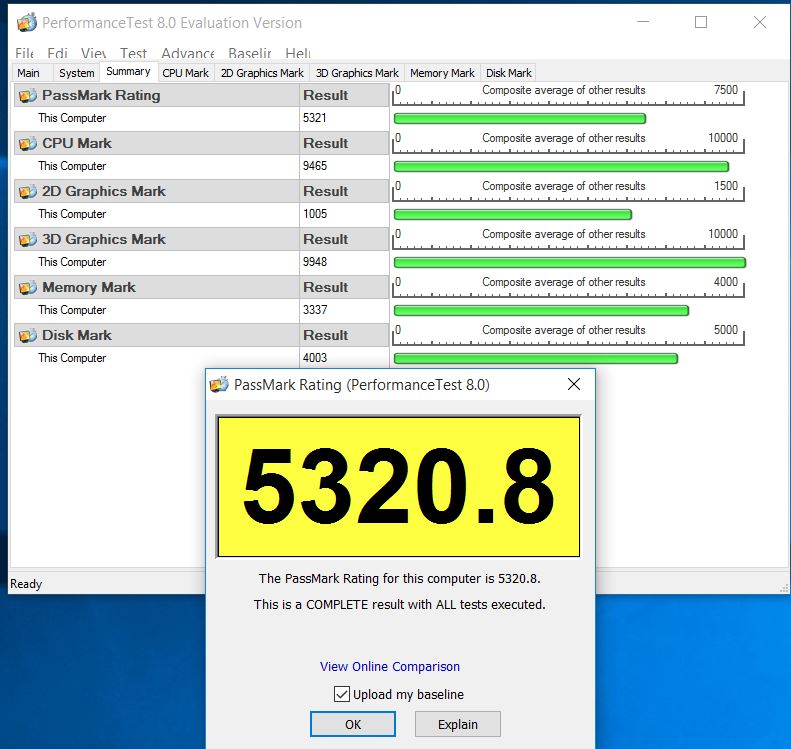This screenshot has height=749, width=791.
Task: Click the Disk Mark header label
Action: pyautogui.click(x=77, y=335)
